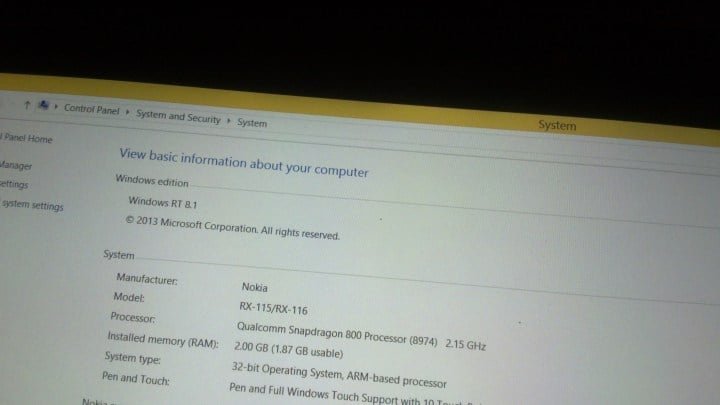
Task: Open the Remote settings sidebar link
Action: pos(14,184)
